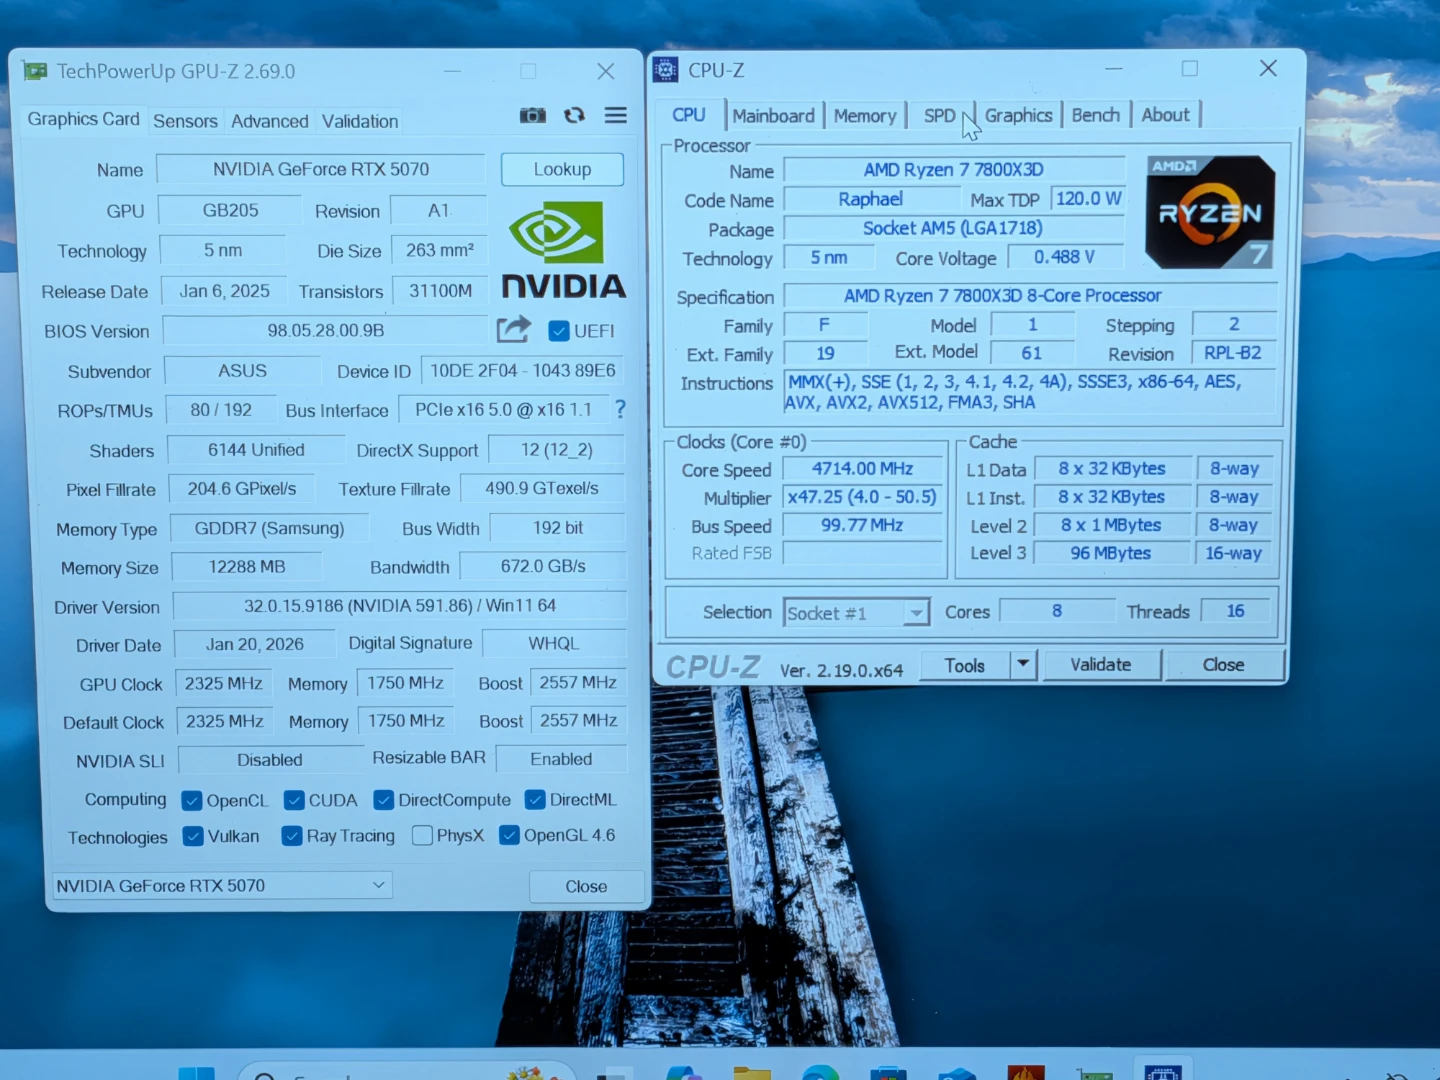Viewport: 1440px width, 1080px height.
Task: Open the SPD tab
Action: click(939, 116)
